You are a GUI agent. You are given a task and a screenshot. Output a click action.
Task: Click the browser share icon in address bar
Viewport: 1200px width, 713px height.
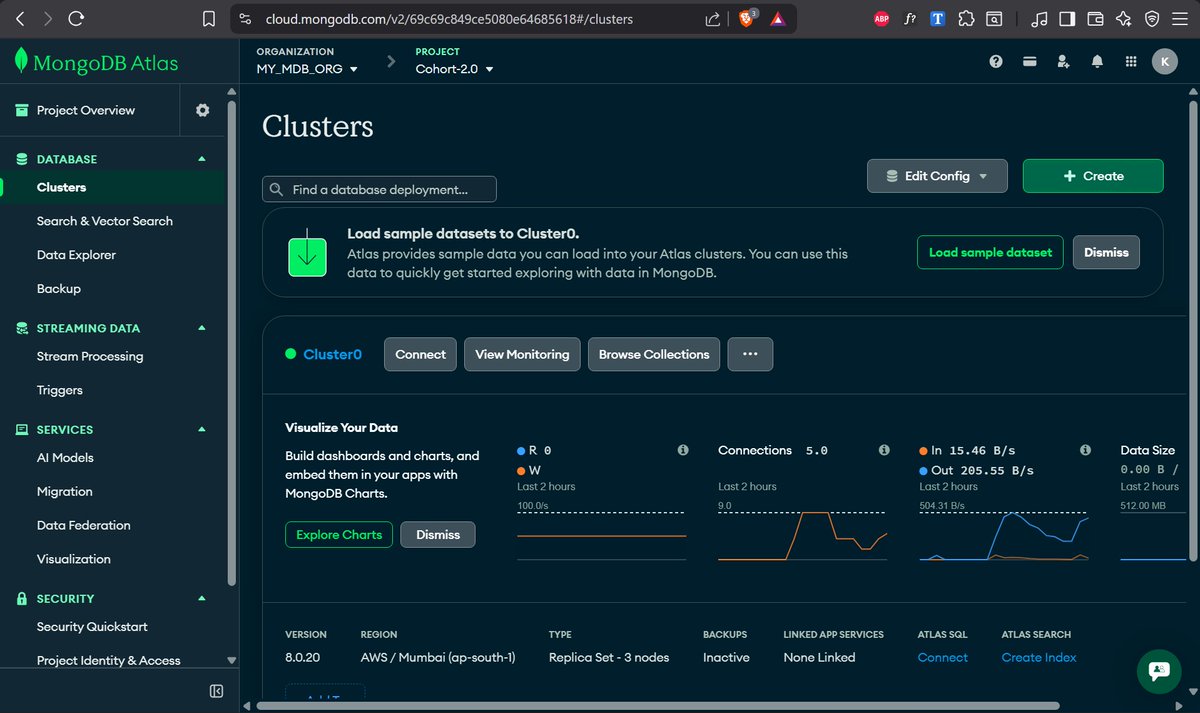coord(713,18)
